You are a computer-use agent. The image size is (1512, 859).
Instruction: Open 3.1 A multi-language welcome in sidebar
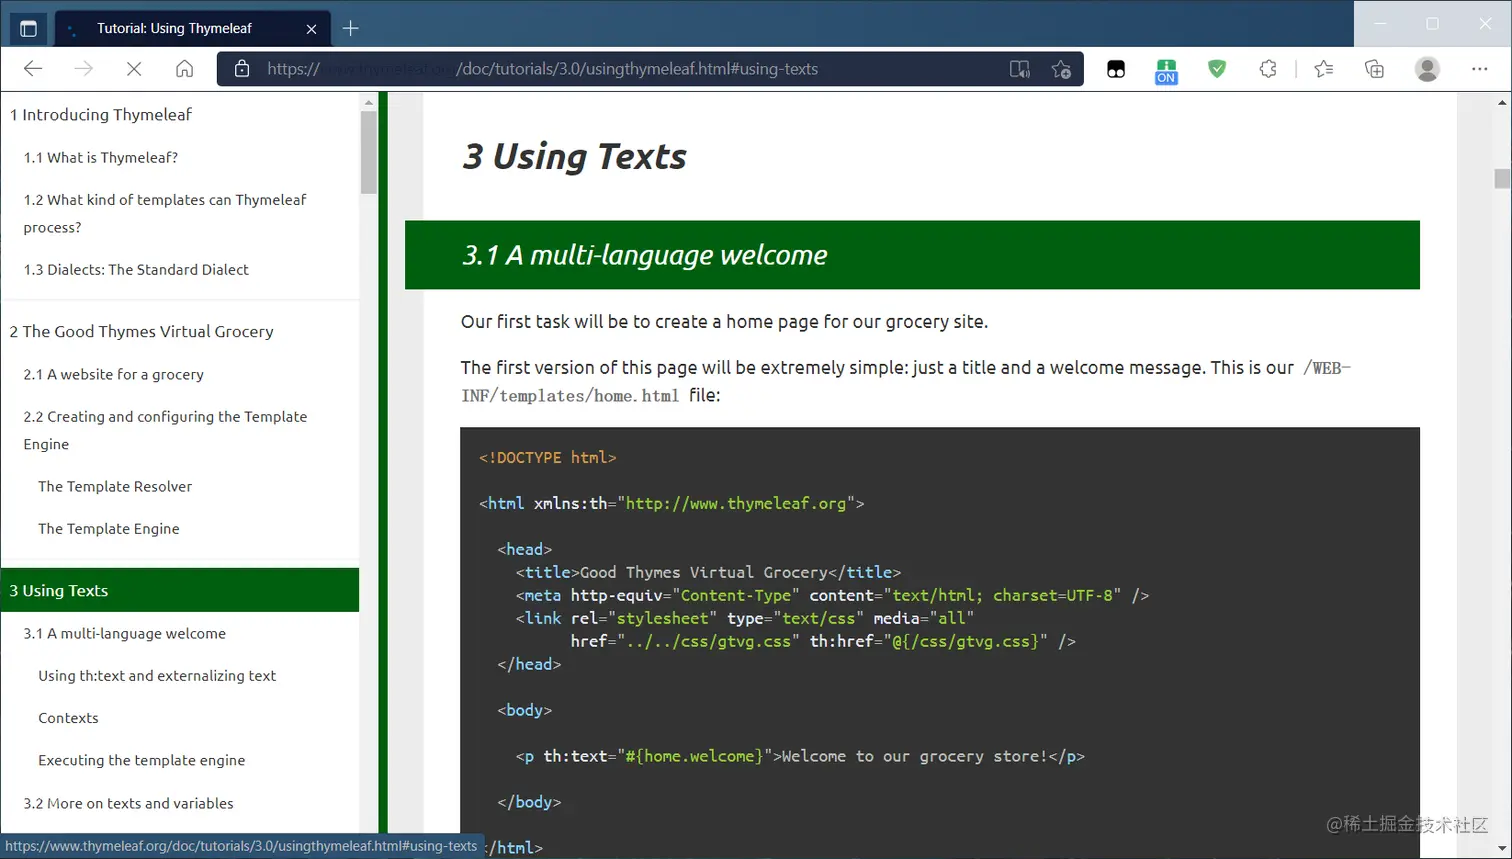(x=124, y=634)
